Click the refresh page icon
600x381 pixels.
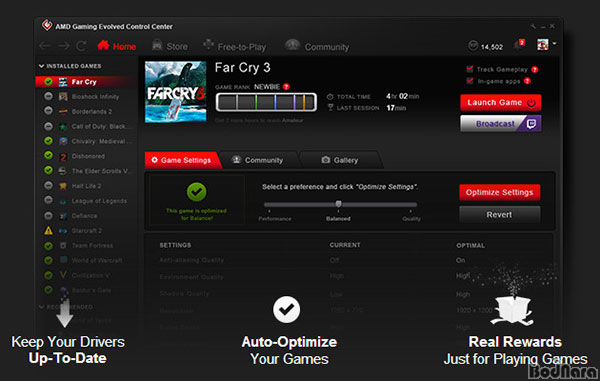81,46
